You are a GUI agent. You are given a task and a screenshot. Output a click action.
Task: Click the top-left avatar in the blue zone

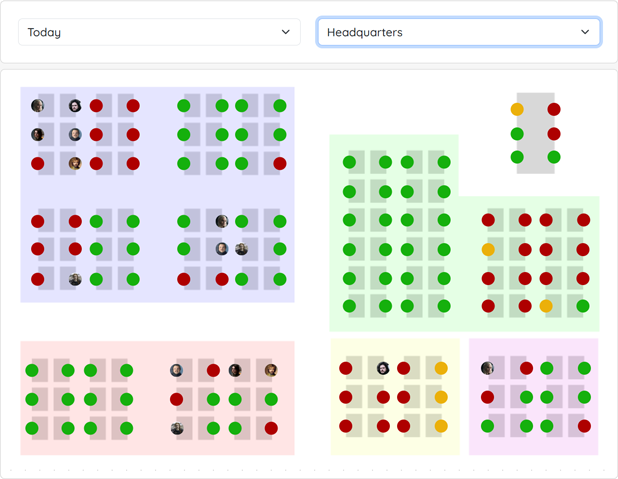click(x=38, y=105)
